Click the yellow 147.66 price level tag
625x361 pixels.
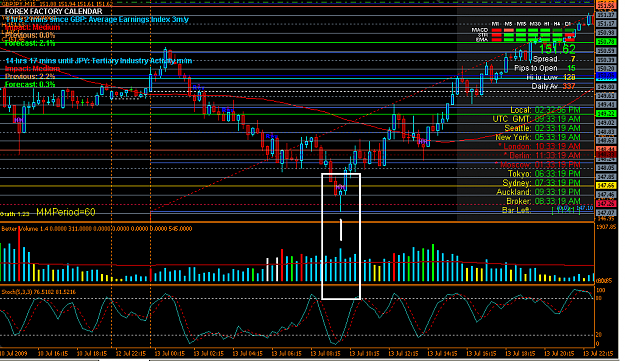605,186
